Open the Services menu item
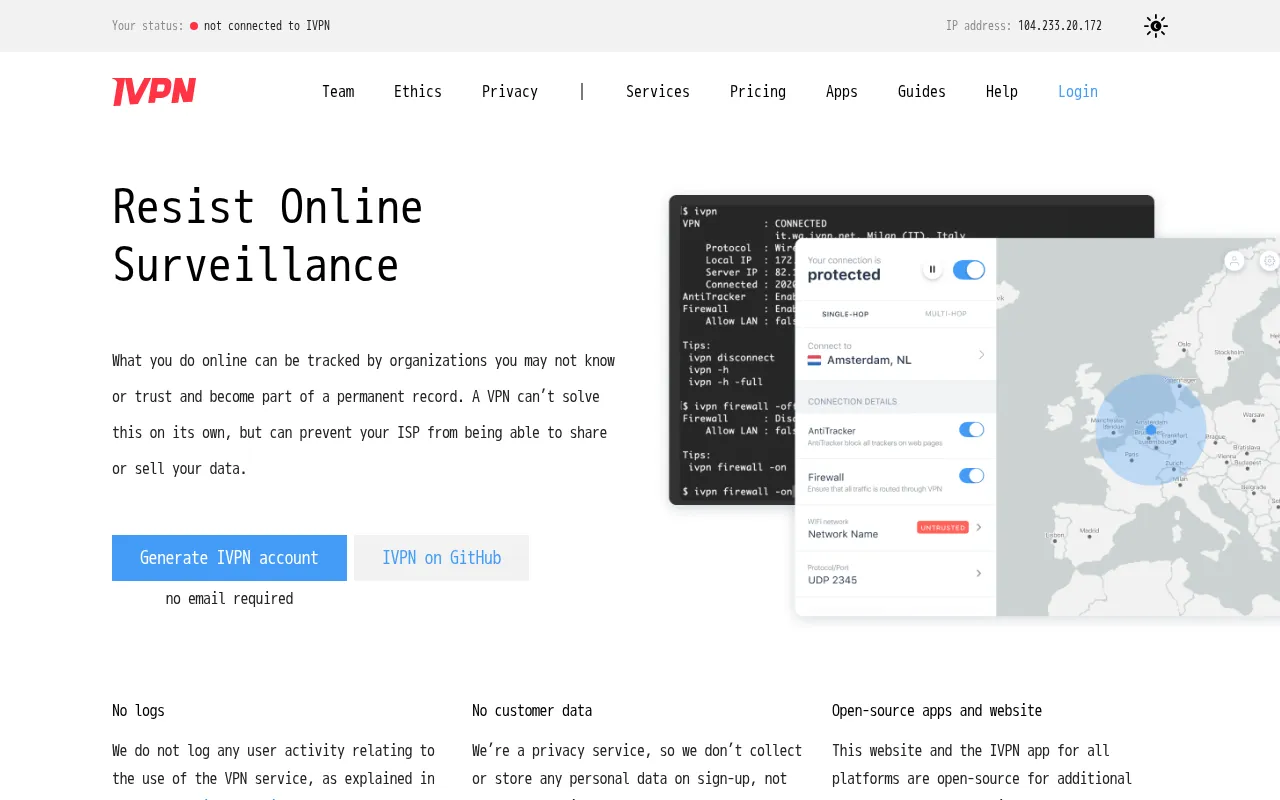The image size is (1280, 800). (x=658, y=92)
